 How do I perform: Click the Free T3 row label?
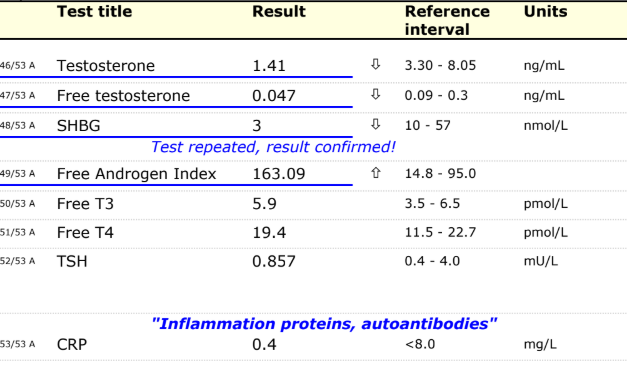click(x=85, y=204)
